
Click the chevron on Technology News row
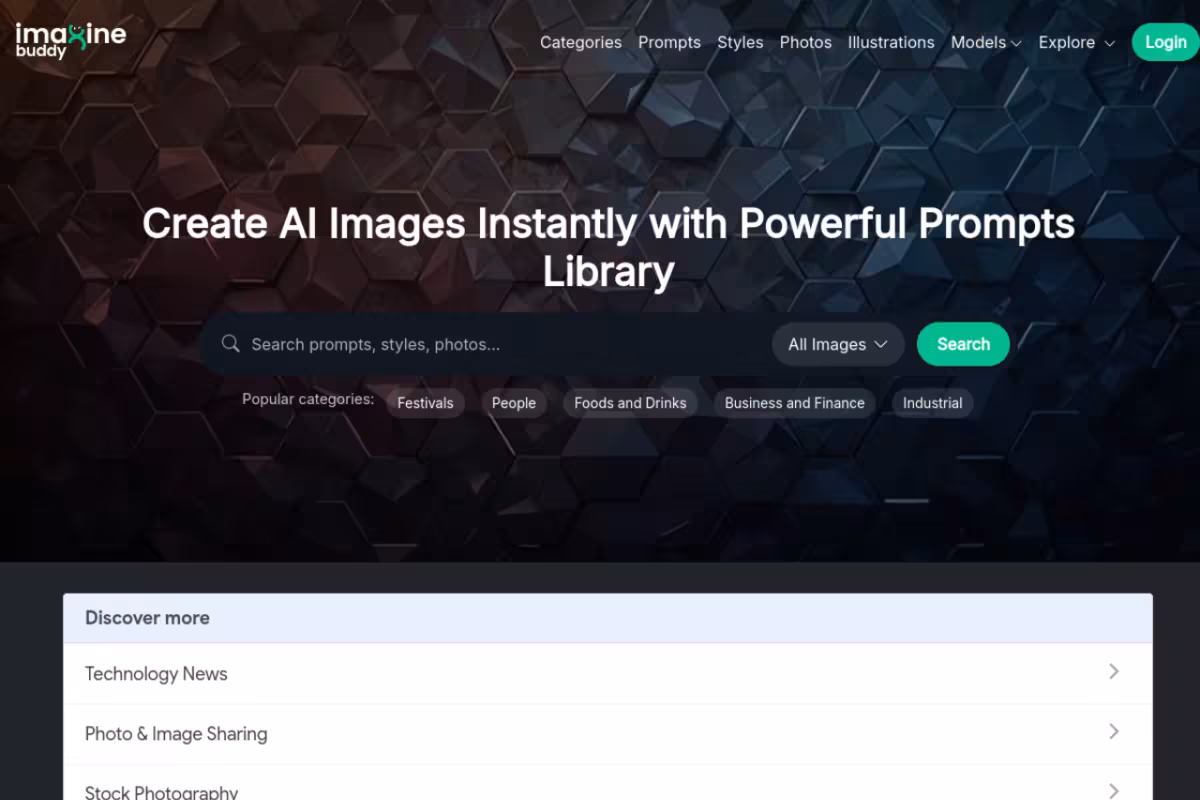[1113, 672]
